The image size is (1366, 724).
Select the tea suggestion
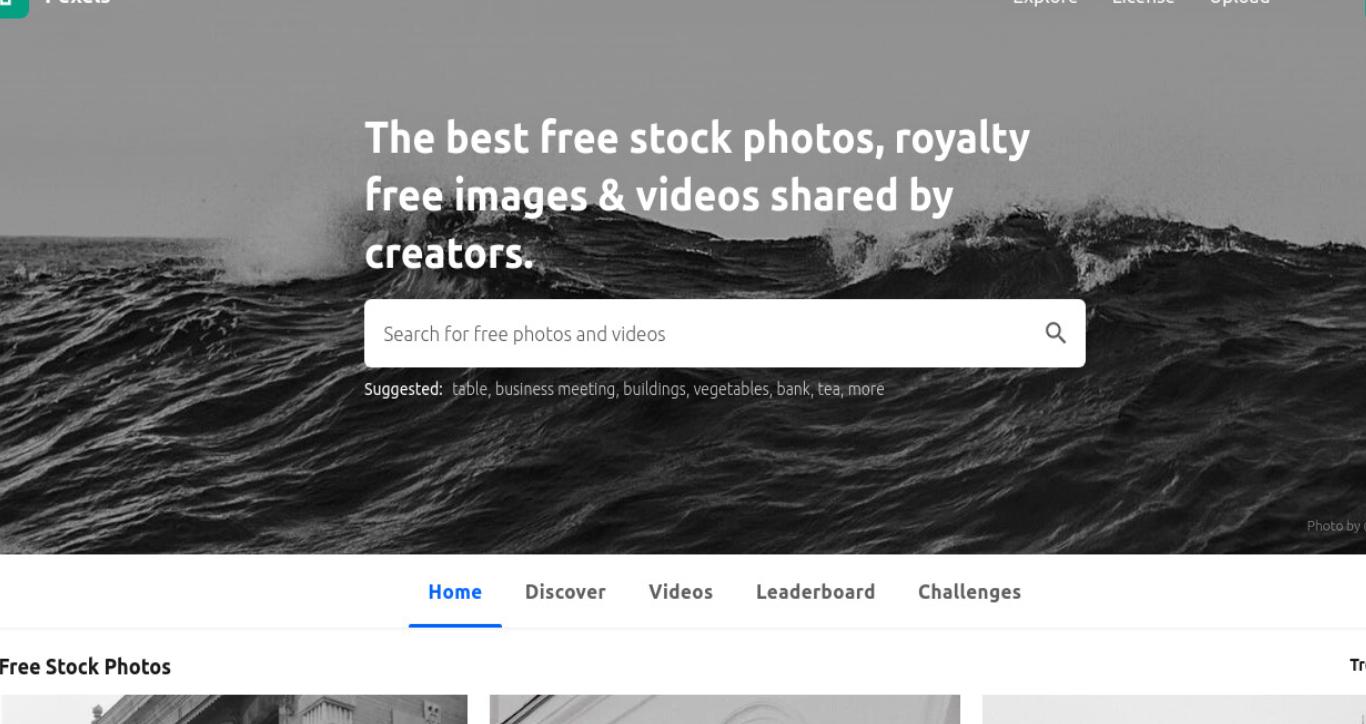[829, 389]
